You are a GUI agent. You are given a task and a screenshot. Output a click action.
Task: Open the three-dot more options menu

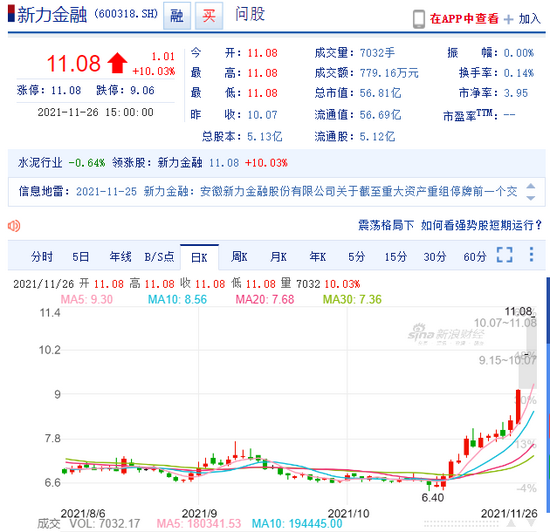pos(531,255)
